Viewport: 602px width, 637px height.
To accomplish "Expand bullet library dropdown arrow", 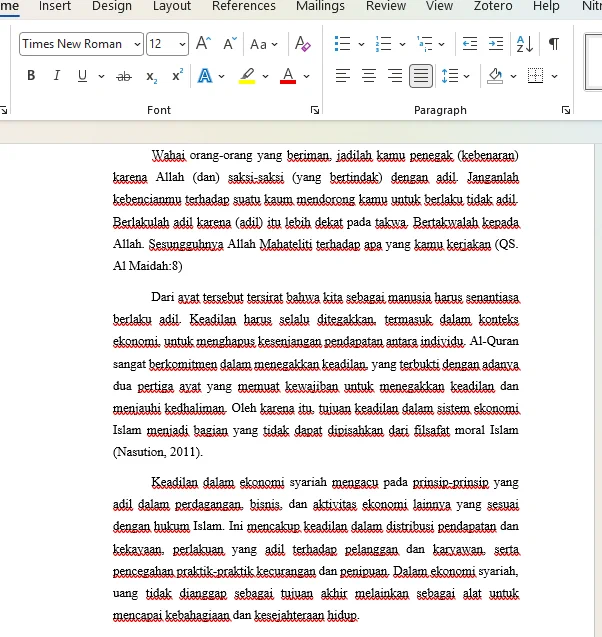I will click(x=361, y=44).
